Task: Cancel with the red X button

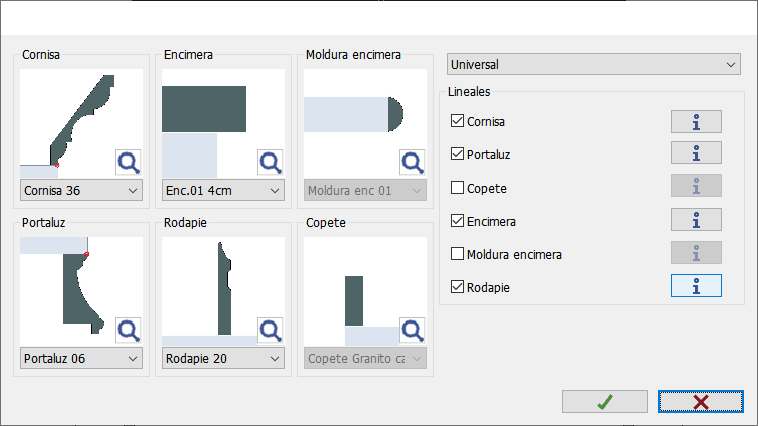Action: [x=701, y=402]
